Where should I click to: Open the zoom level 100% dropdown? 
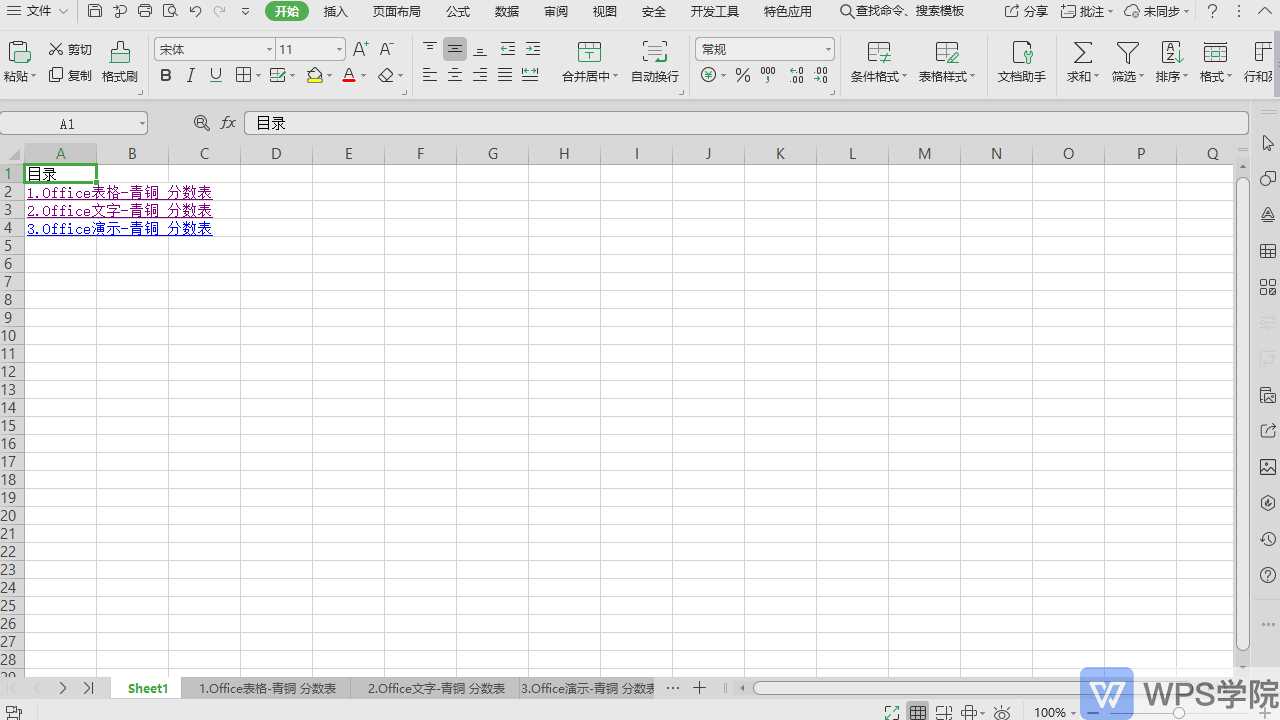(x=1057, y=713)
